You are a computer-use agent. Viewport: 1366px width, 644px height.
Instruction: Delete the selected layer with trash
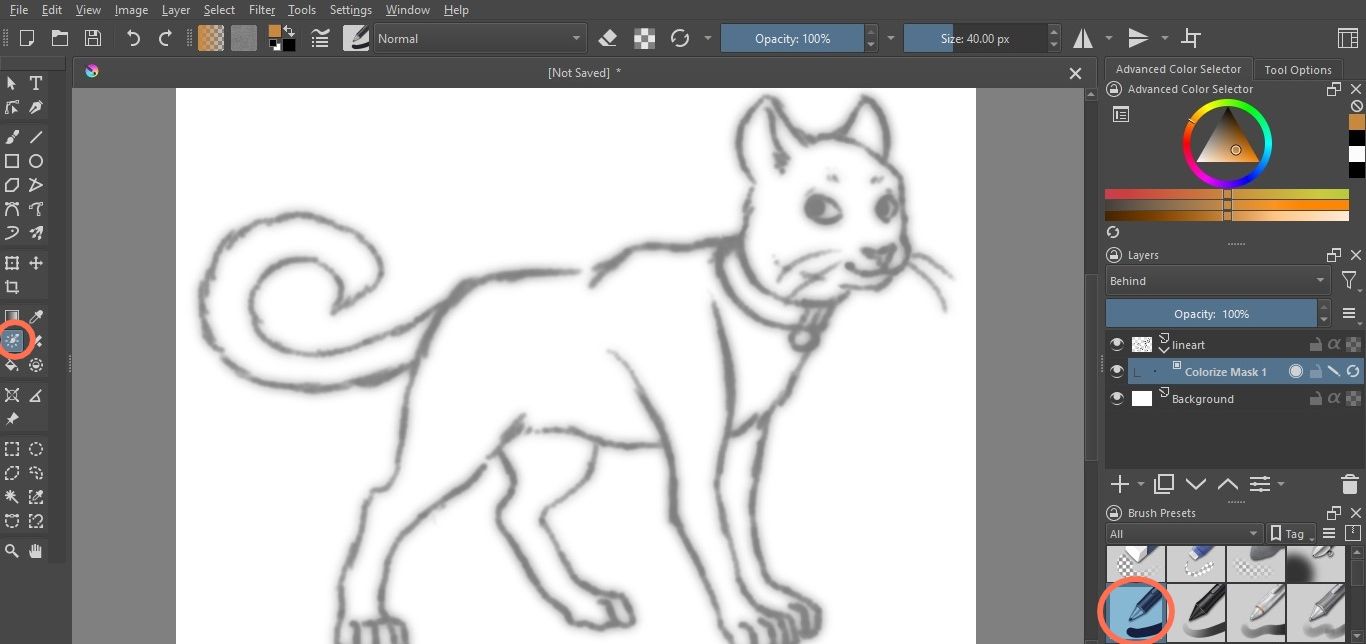coord(1349,485)
